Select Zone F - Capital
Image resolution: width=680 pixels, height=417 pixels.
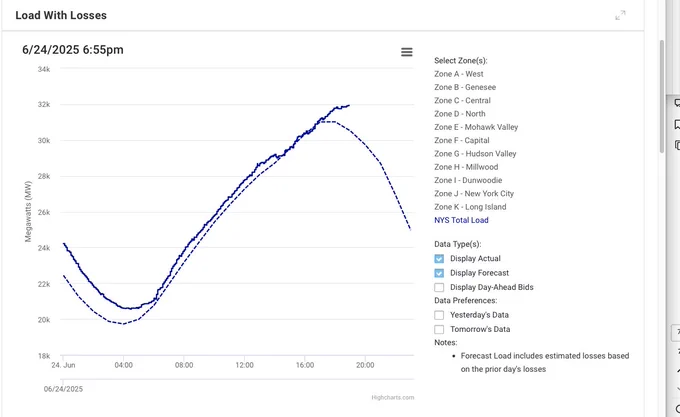click(462, 140)
